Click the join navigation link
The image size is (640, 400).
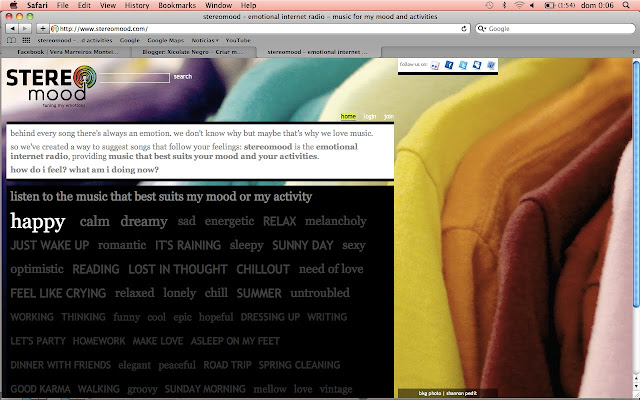389,116
